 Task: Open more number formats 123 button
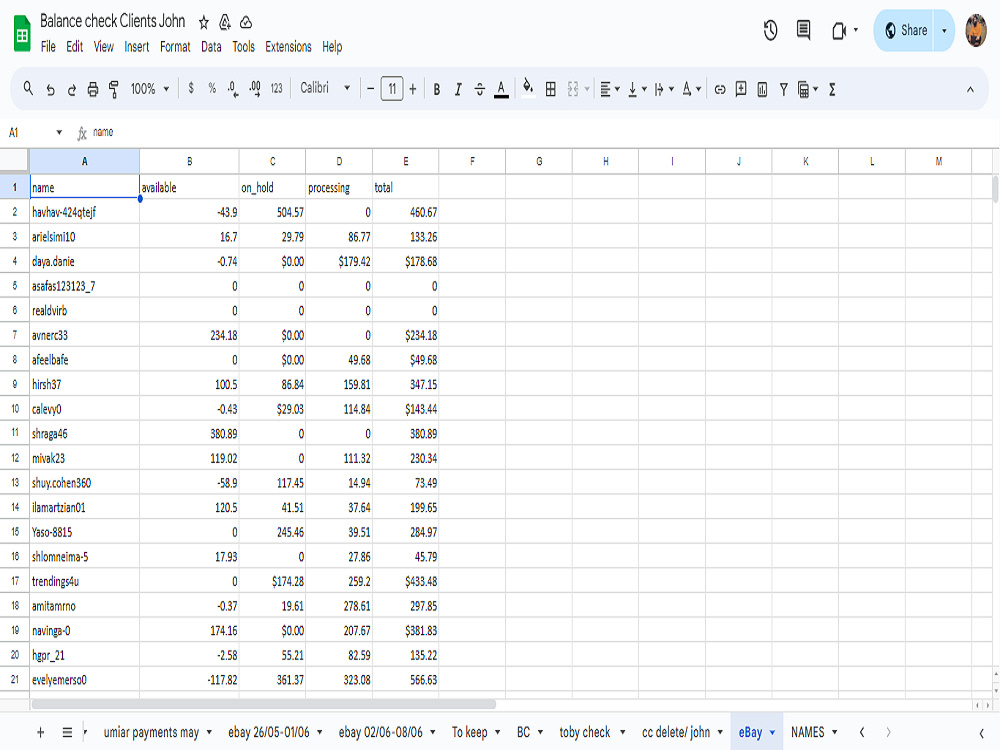point(276,89)
